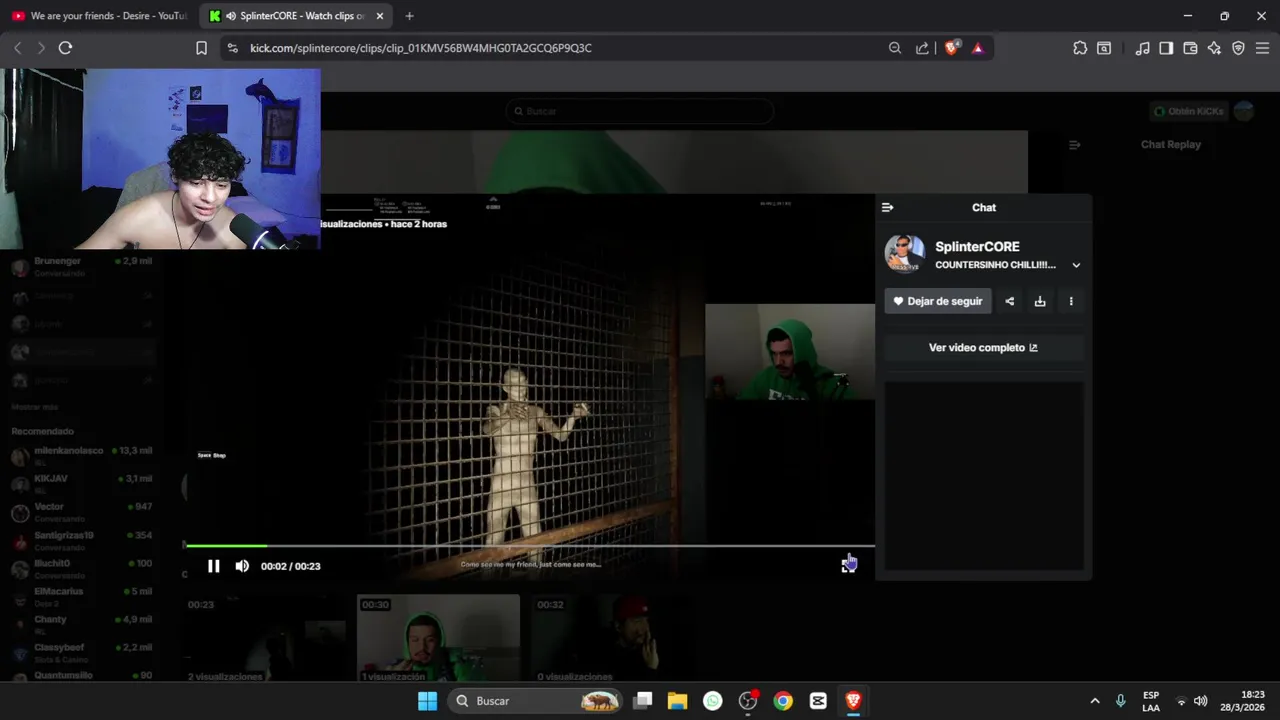The width and height of the screenshot is (1280, 720).
Task: Open the Brave main menu
Action: pos(1262,48)
